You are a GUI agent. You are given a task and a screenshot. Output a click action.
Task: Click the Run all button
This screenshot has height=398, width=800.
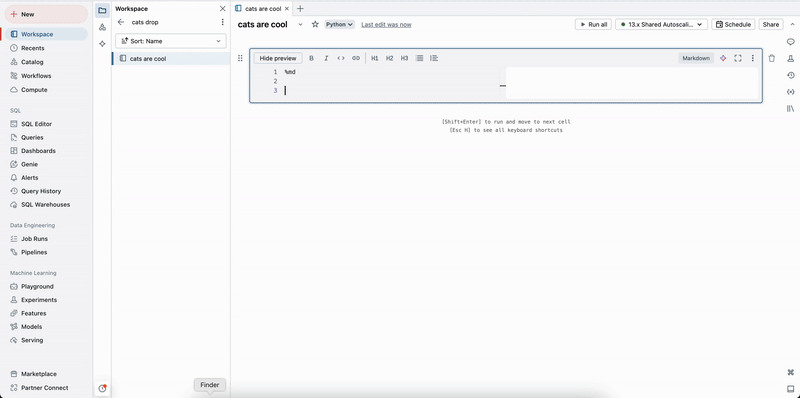point(593,24)
